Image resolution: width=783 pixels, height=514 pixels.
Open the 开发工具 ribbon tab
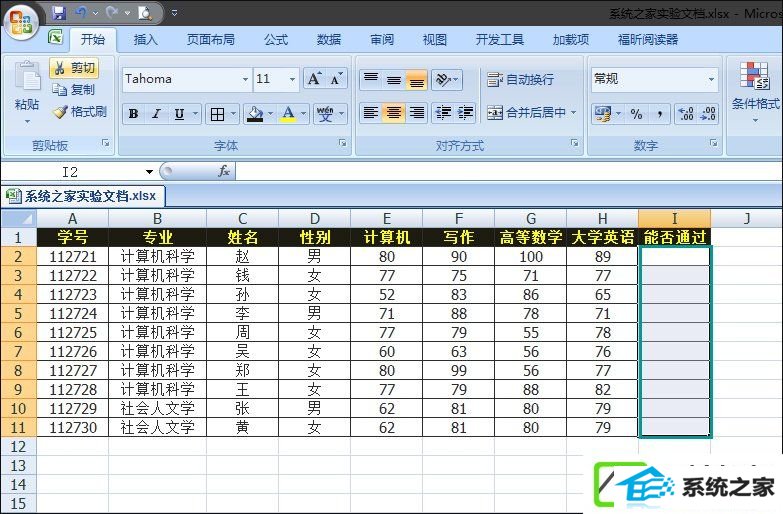[499, 39]
